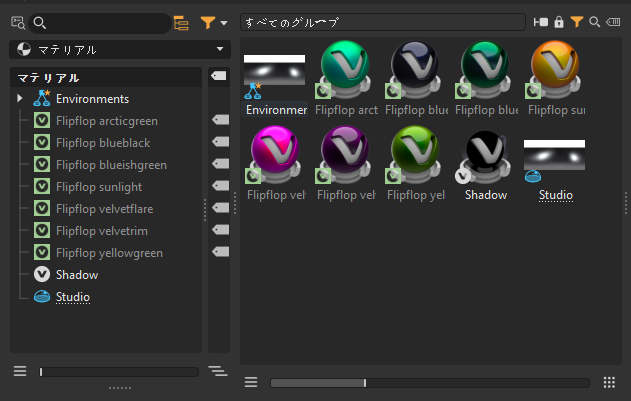Image resolution: width=631 pixels, height=401 pixels.
Task: Select Flipflop arcticgreen in the tree
Action: (107, 121)
